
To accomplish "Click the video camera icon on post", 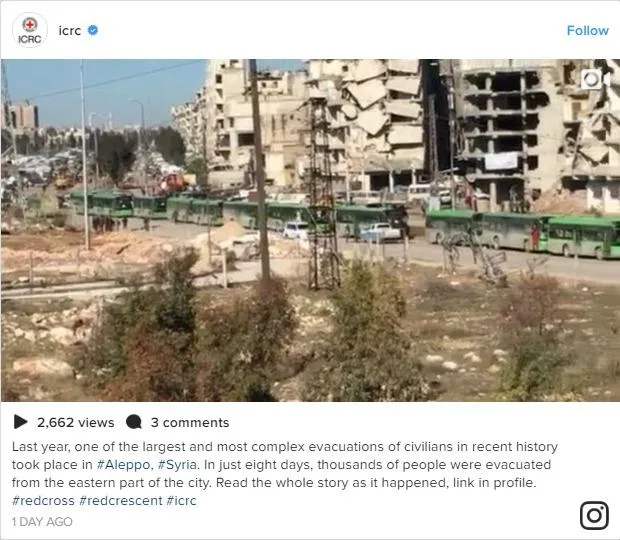I will 595,80.
